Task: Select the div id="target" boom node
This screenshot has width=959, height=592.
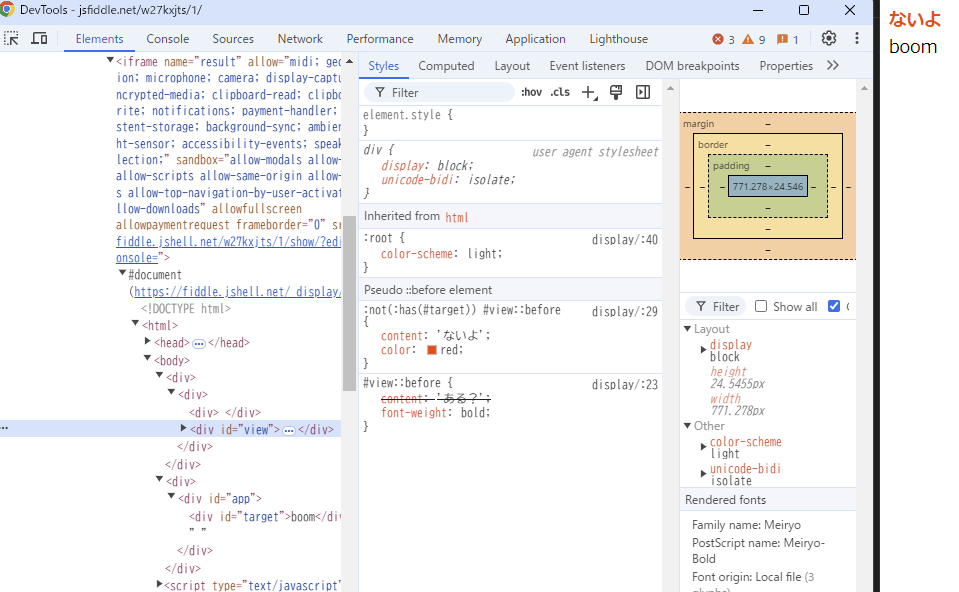Action: click(x=264, y=517)
